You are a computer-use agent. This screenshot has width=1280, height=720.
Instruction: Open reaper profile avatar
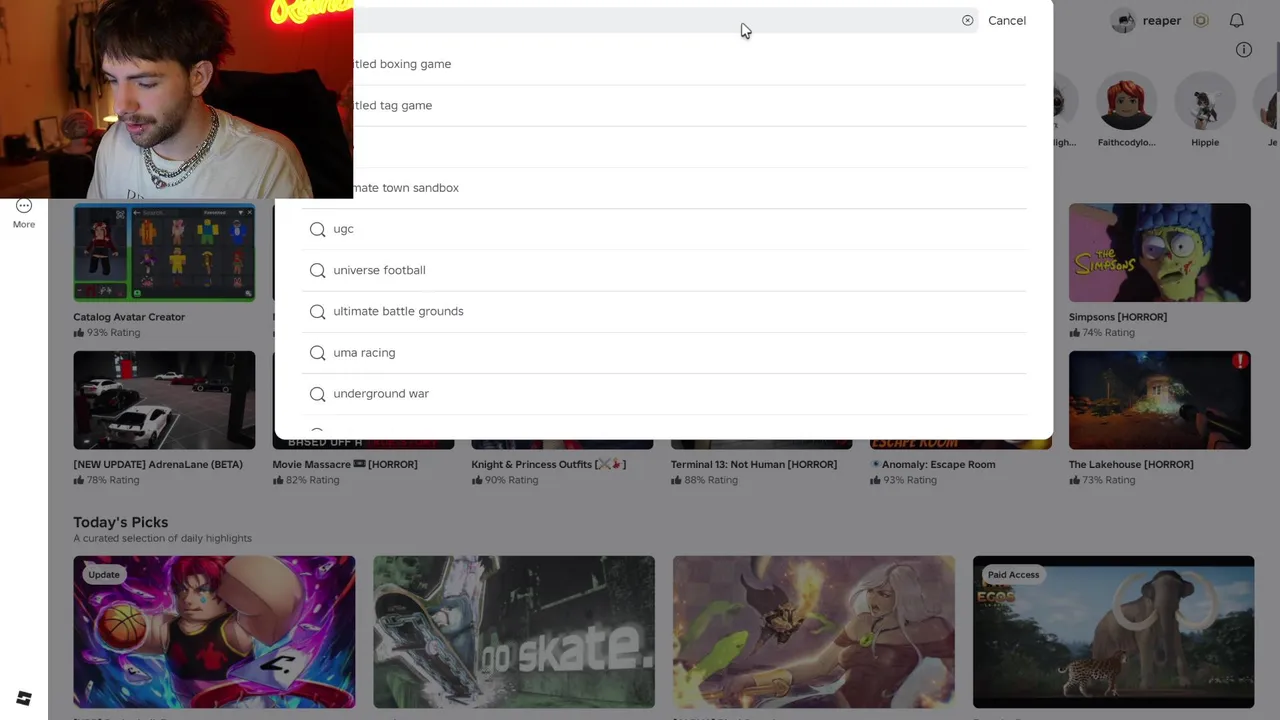[1124, 20]
